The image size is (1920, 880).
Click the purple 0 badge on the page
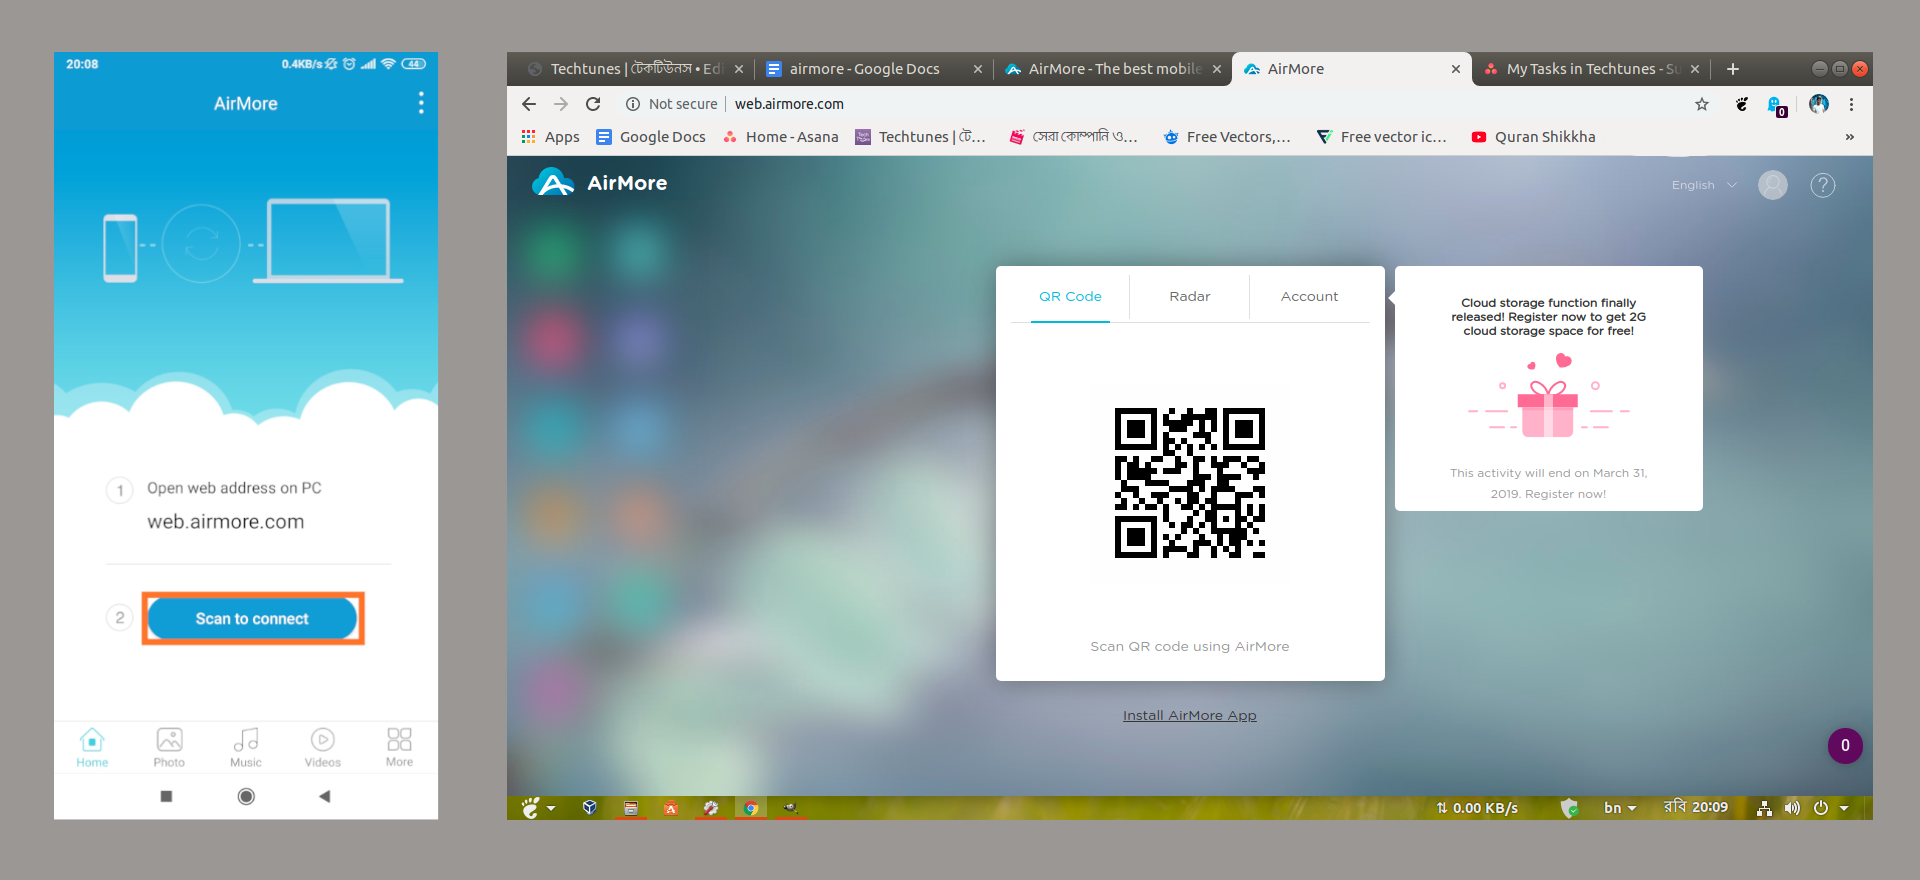click(x=1845, y=746)
